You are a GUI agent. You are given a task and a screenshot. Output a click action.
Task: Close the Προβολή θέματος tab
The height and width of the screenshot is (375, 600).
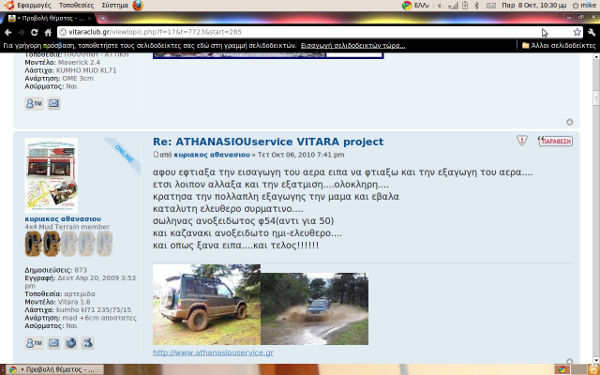[x=90, y=18]
